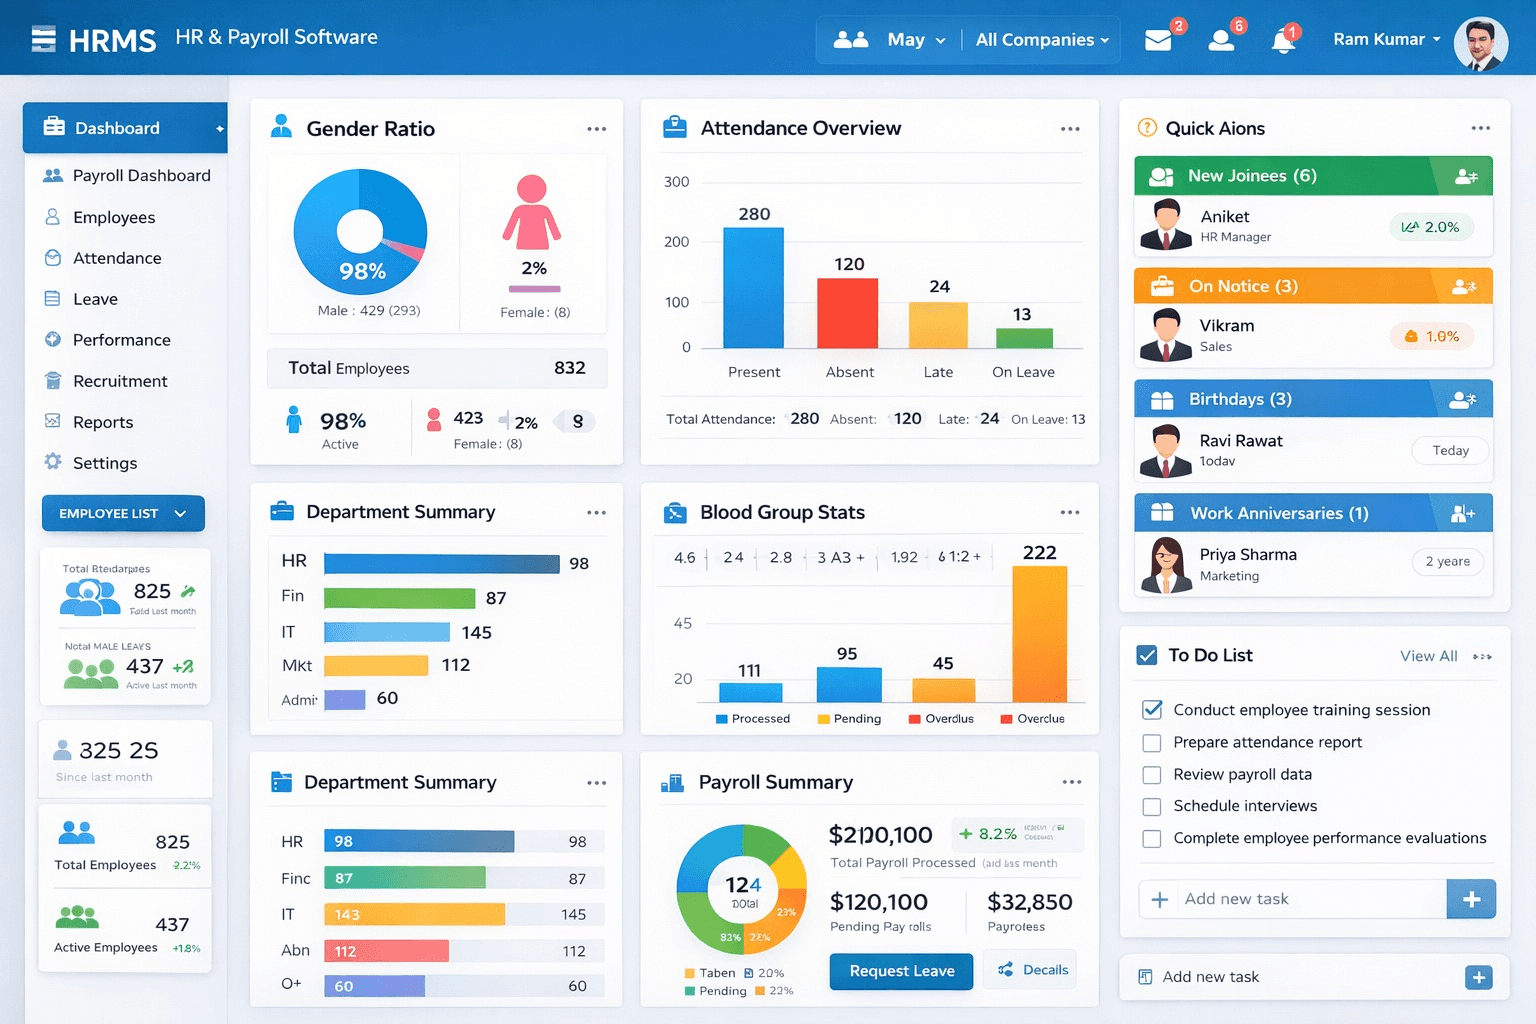This screenshot has width=1536, height=1024.
Task: Click Aniket's 2.0% badge
Action: pyautogui.click(x=1430, y=227)
